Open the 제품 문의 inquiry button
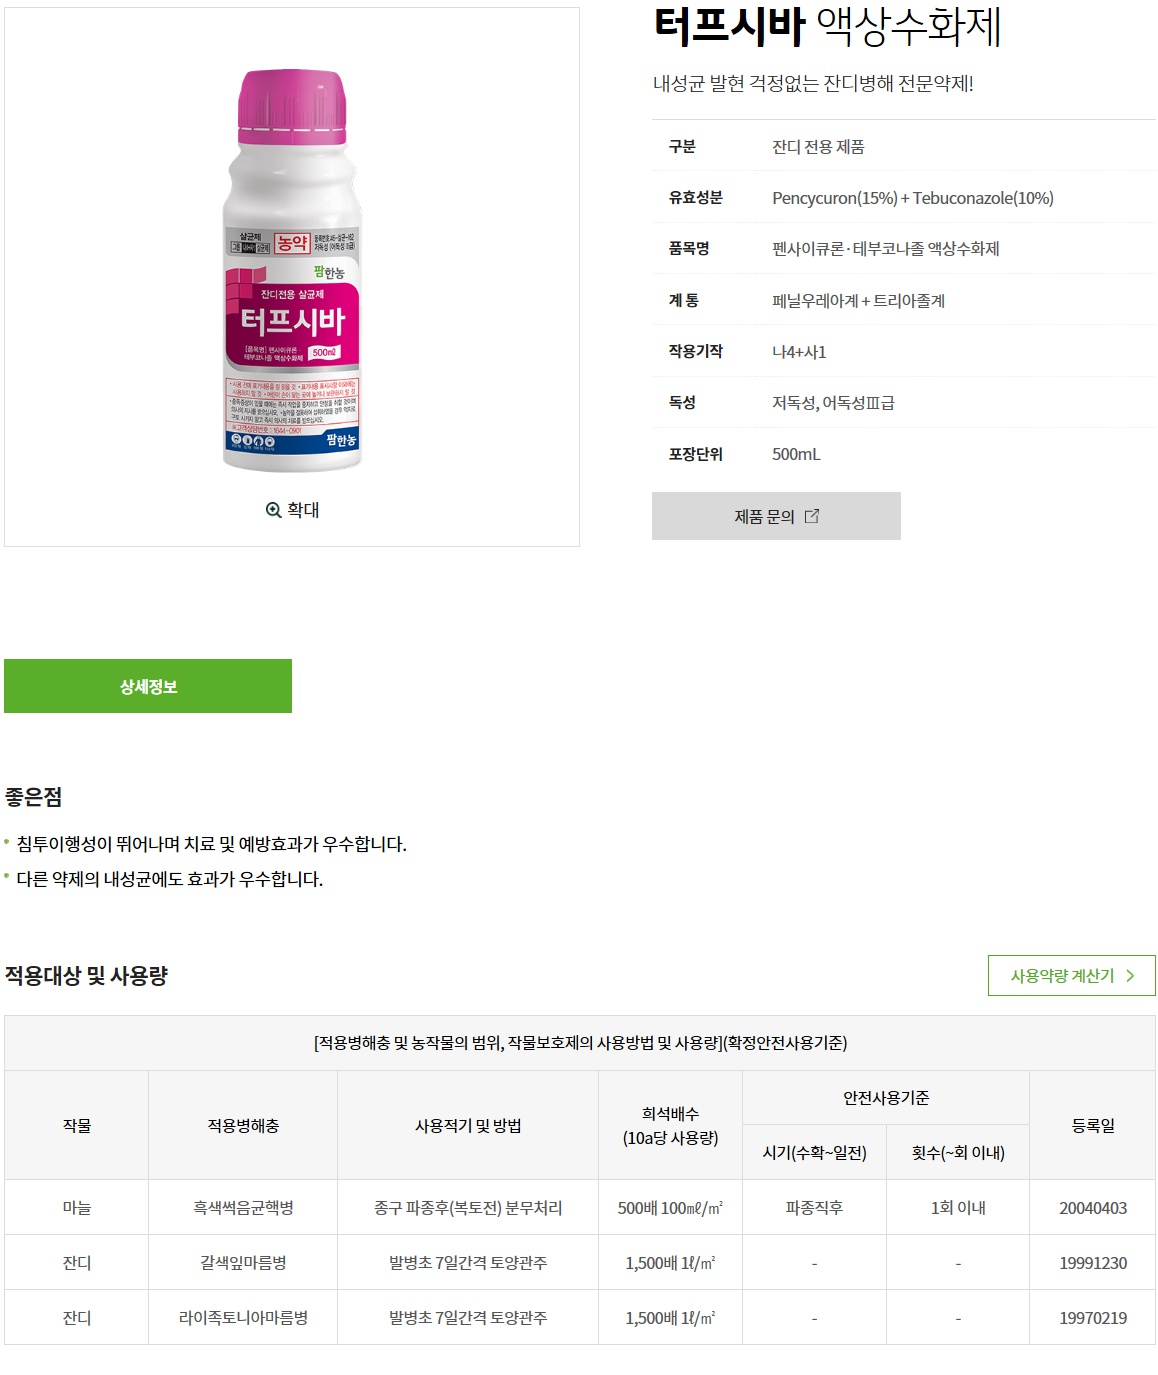1158x1375 pixels. coord(776,516)
